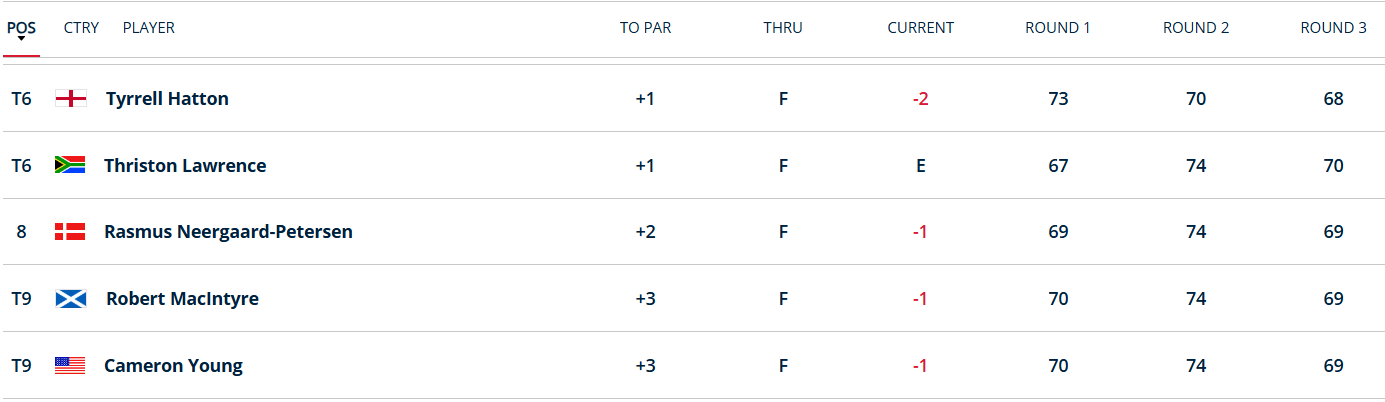
Task: Open Tyrrell Hatton's player profile
Action: pos(167,99)
